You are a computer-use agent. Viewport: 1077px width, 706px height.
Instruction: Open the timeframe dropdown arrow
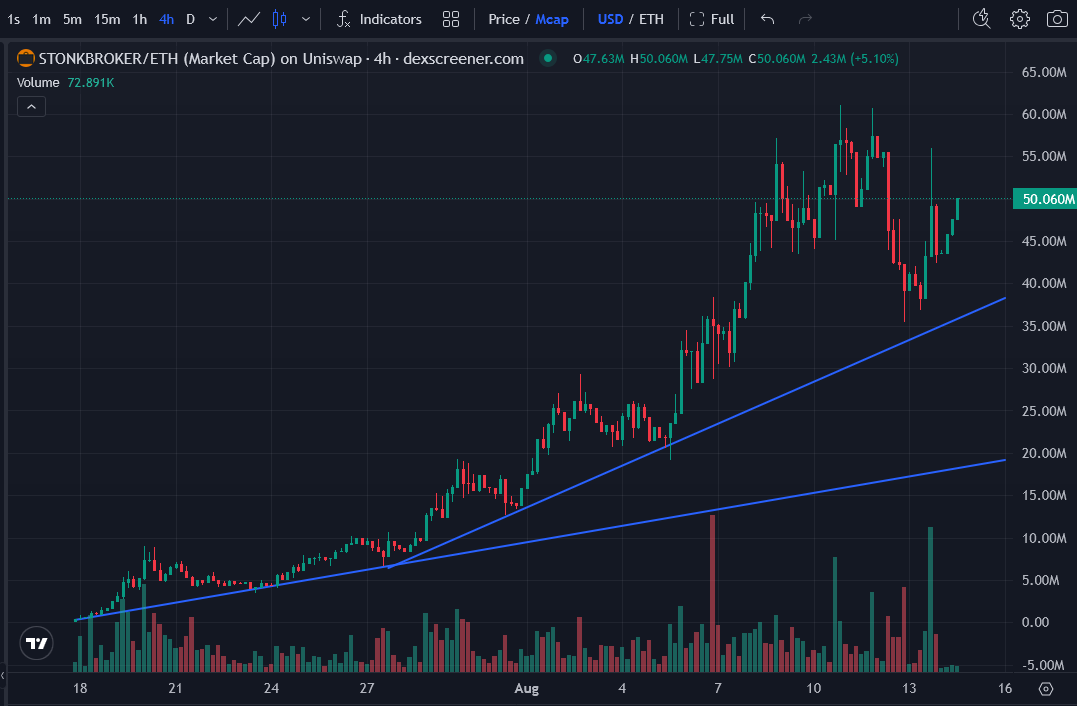(x=213, y=19)
